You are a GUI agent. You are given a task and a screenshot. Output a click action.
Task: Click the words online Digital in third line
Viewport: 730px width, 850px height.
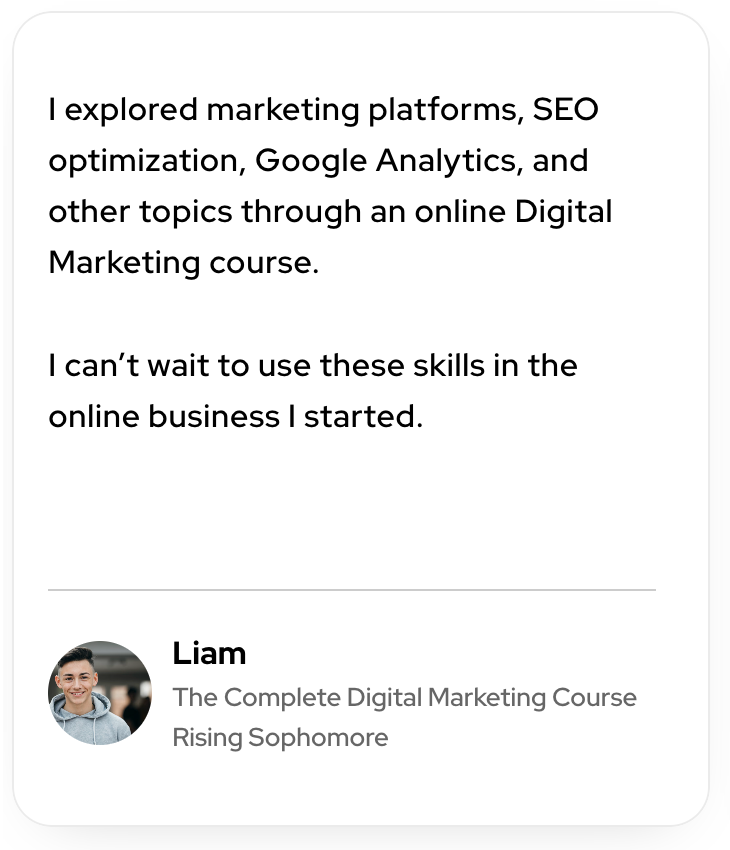point(514,211)
